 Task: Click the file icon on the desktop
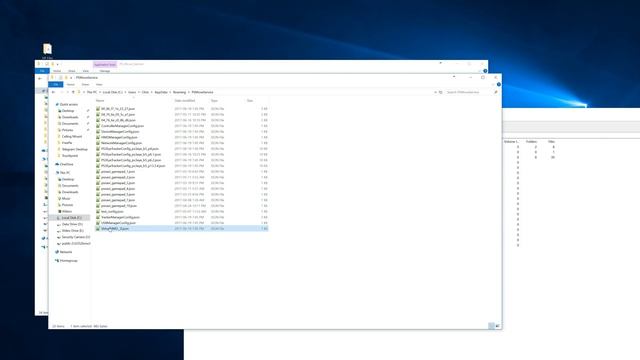47,49
